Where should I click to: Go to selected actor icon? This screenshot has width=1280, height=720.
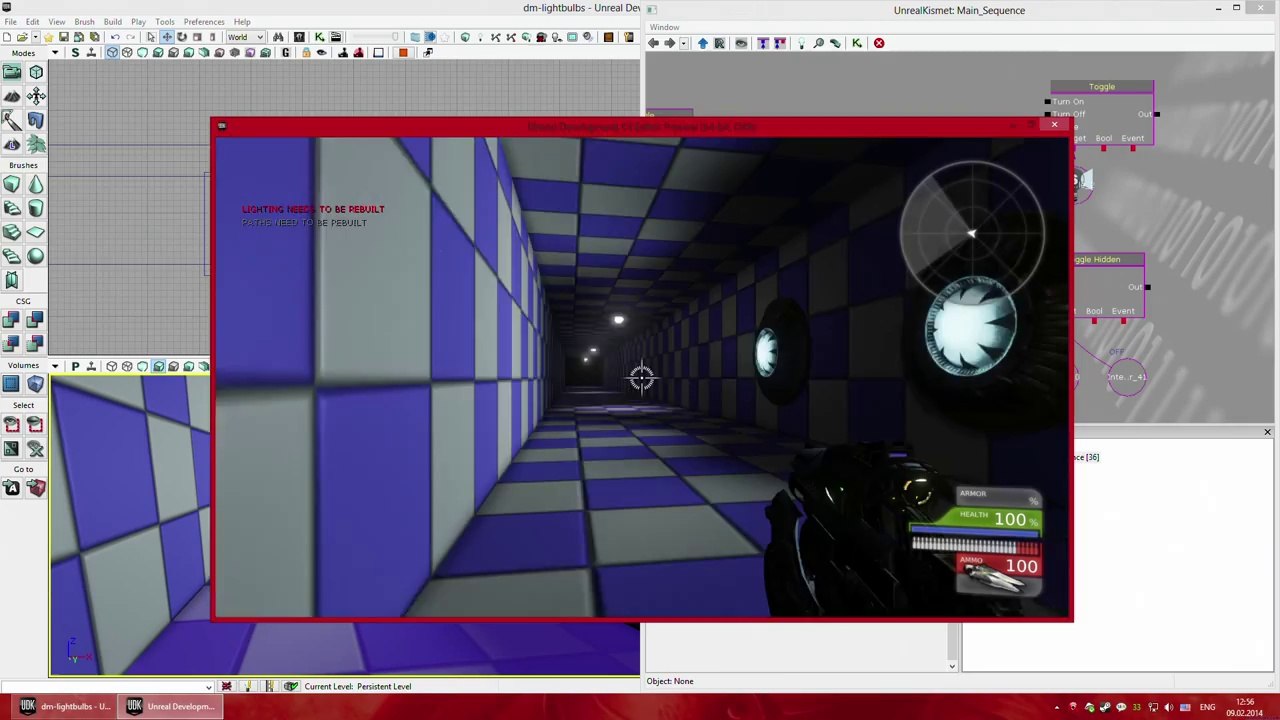pos(12,488)
